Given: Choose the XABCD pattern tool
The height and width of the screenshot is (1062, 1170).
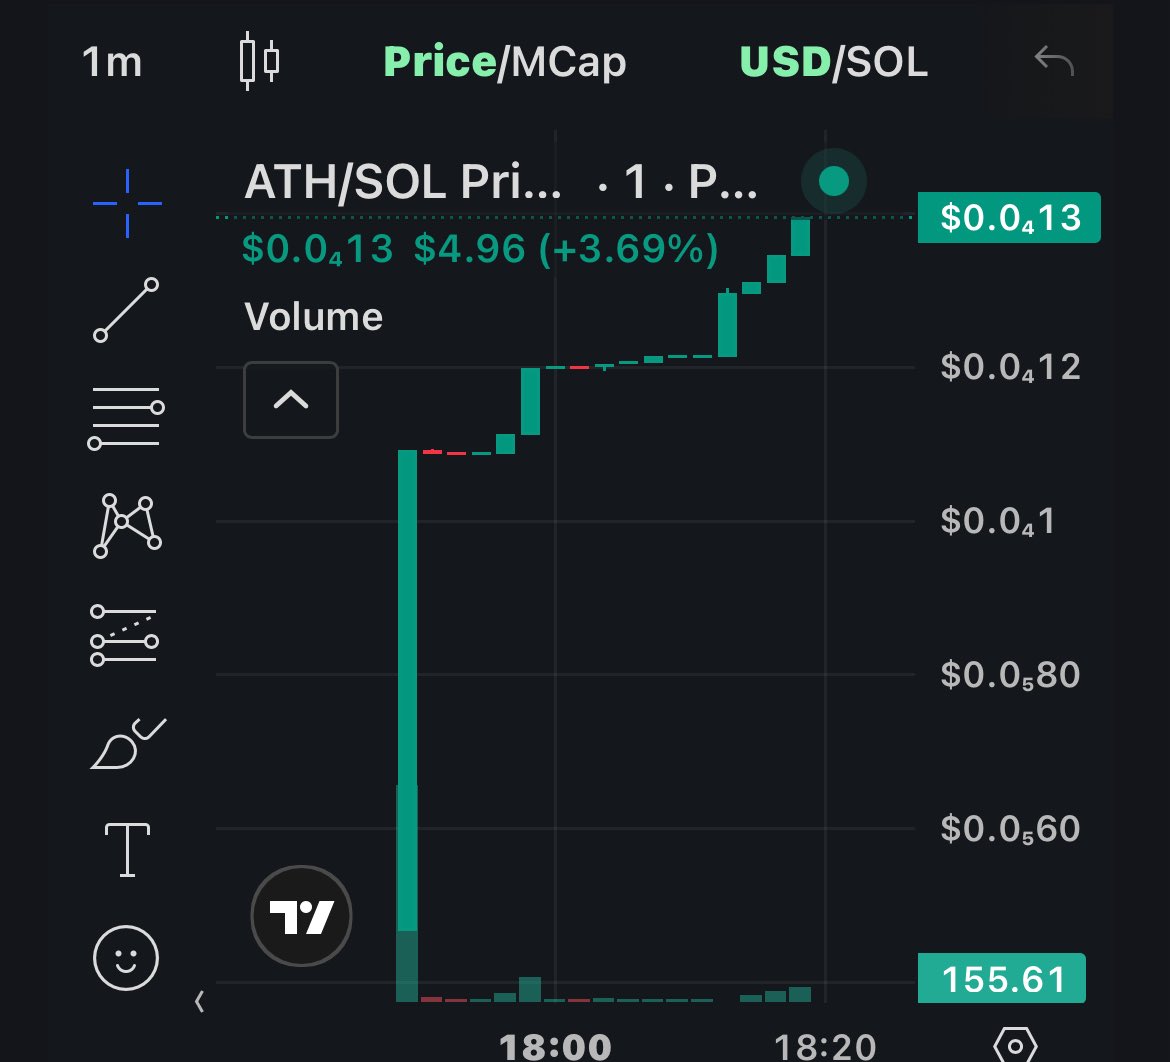Looking at the screenshot, I should pyautogui.click(x=127, y=526).
